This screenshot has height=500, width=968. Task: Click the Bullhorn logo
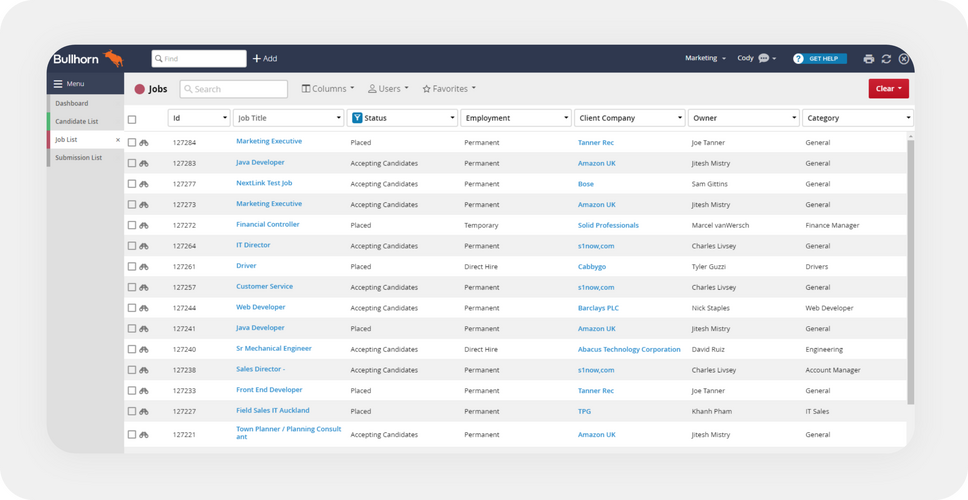click(88, 59)
